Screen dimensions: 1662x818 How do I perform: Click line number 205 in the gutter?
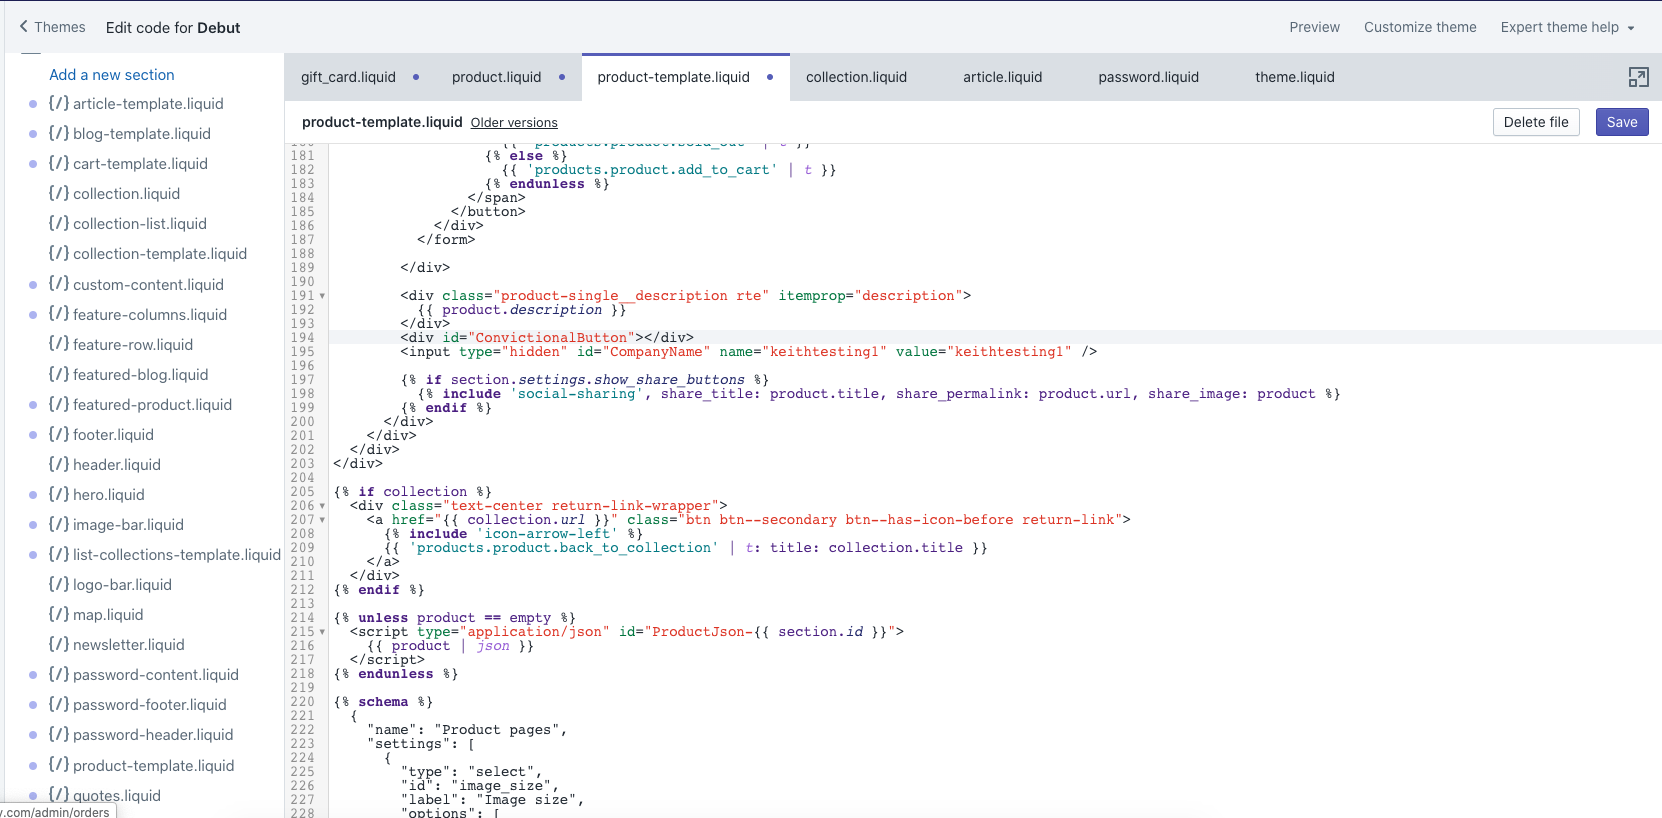302,492
